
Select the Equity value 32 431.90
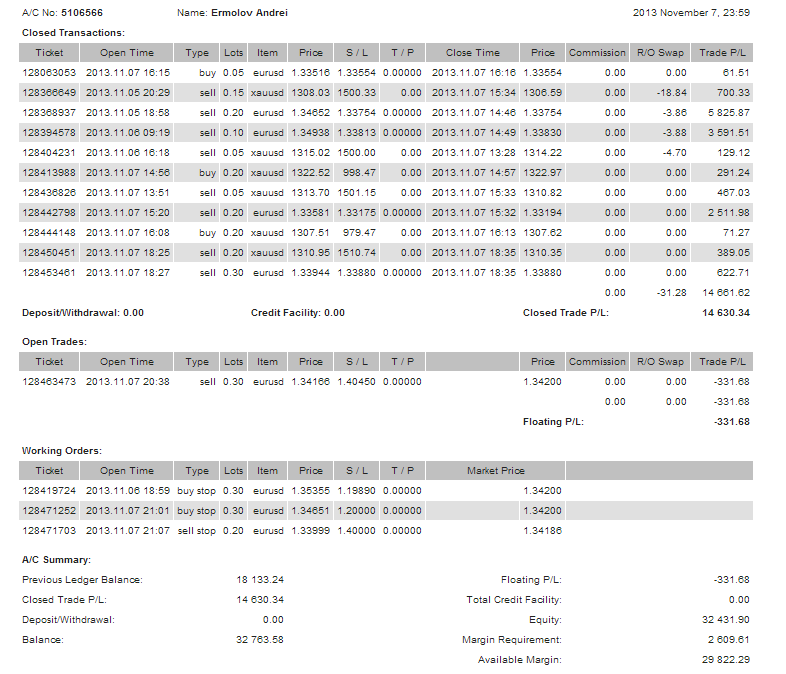coord(726,620)
